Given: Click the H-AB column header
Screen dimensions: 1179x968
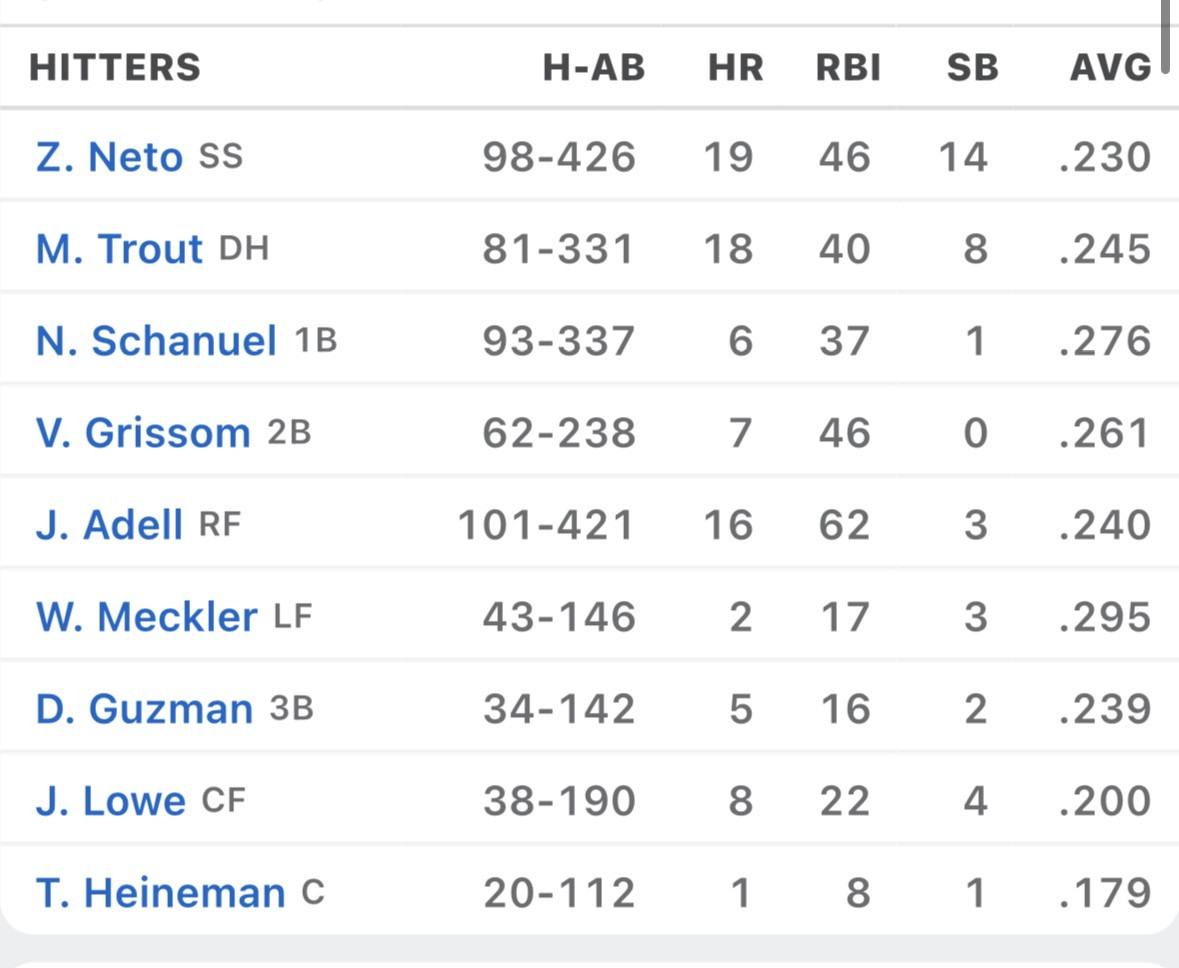Looking at the screenshot, I should (x=594, y=67).
